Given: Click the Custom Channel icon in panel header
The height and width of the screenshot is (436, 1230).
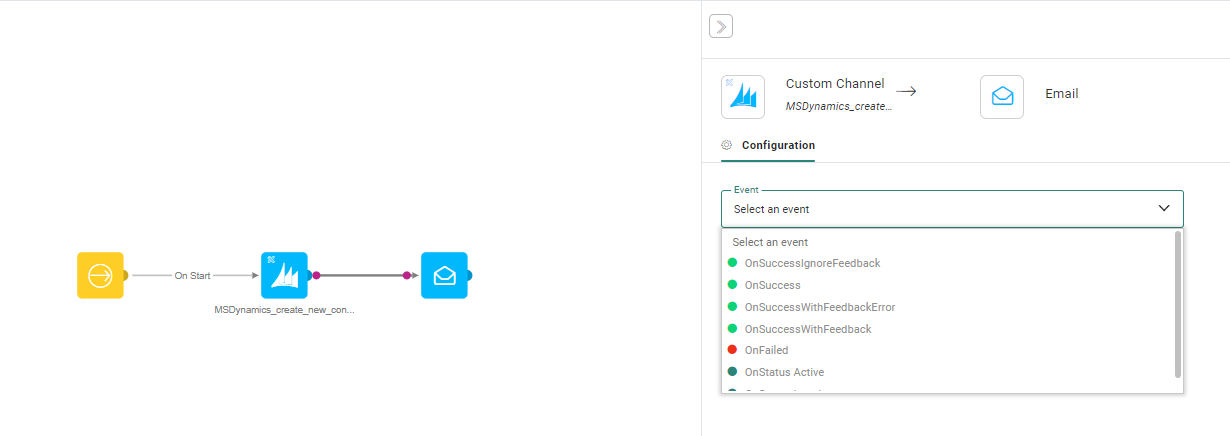Looking at the screenshot, I should [742, 97].
